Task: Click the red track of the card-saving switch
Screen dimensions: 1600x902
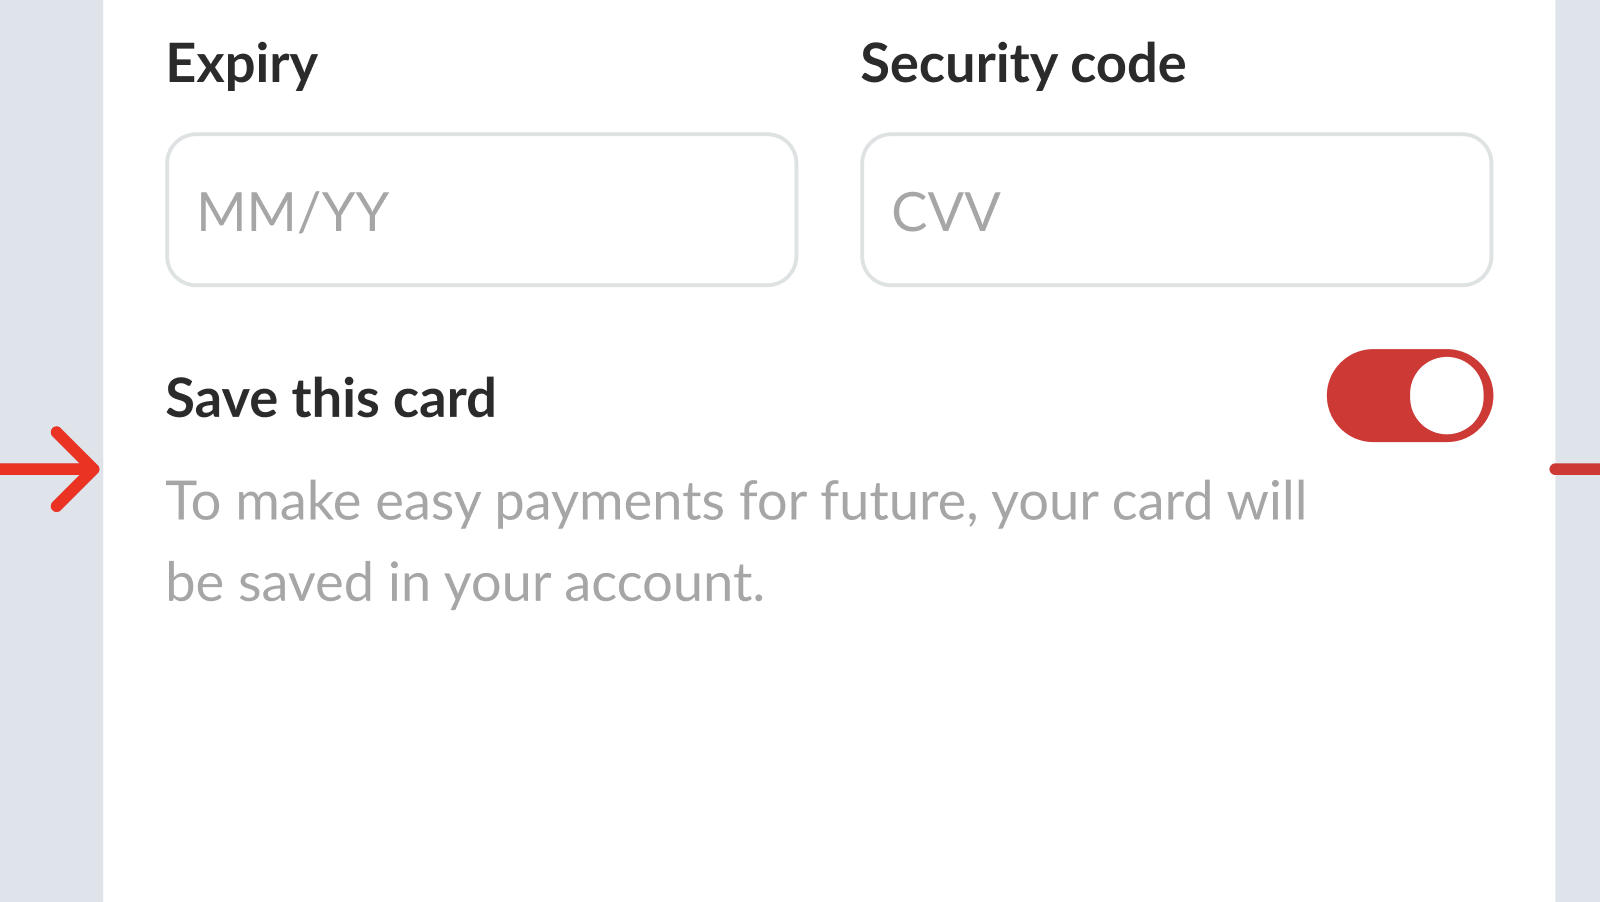Action: pos(1367,396)
